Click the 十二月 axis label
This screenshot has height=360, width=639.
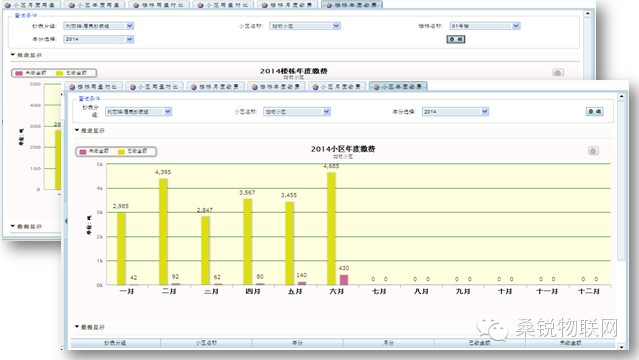[x=589, y=292]
